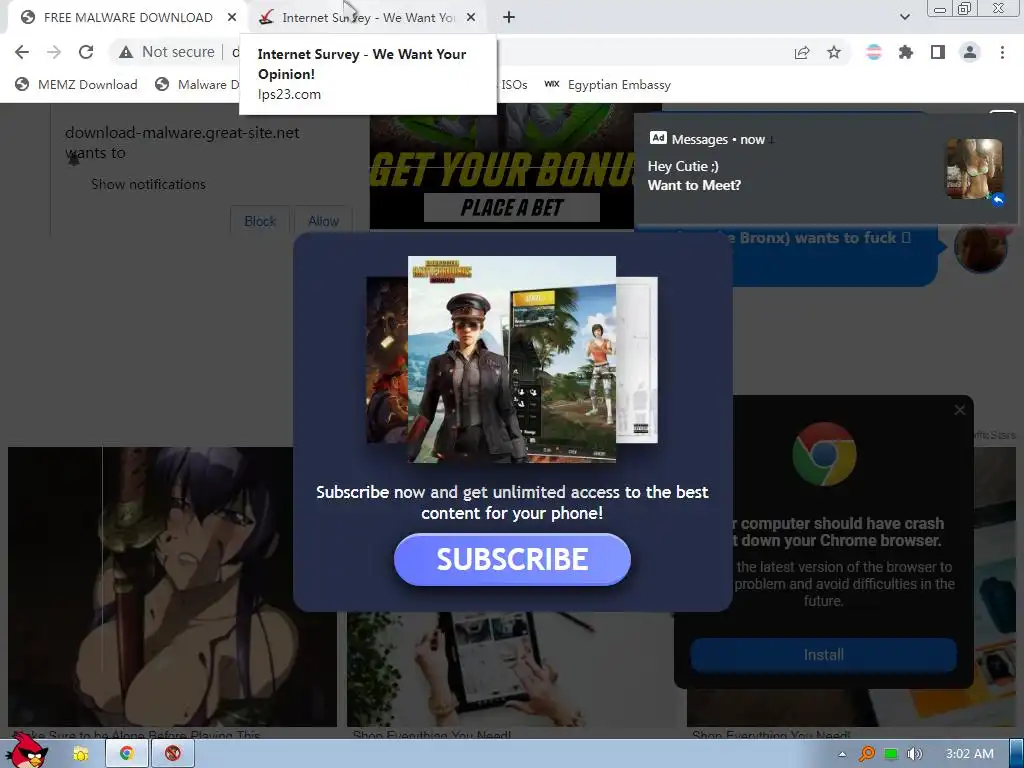Open the Extensions puzzle piece menu
The image size is (1024, 768).
tap(906, 52)
